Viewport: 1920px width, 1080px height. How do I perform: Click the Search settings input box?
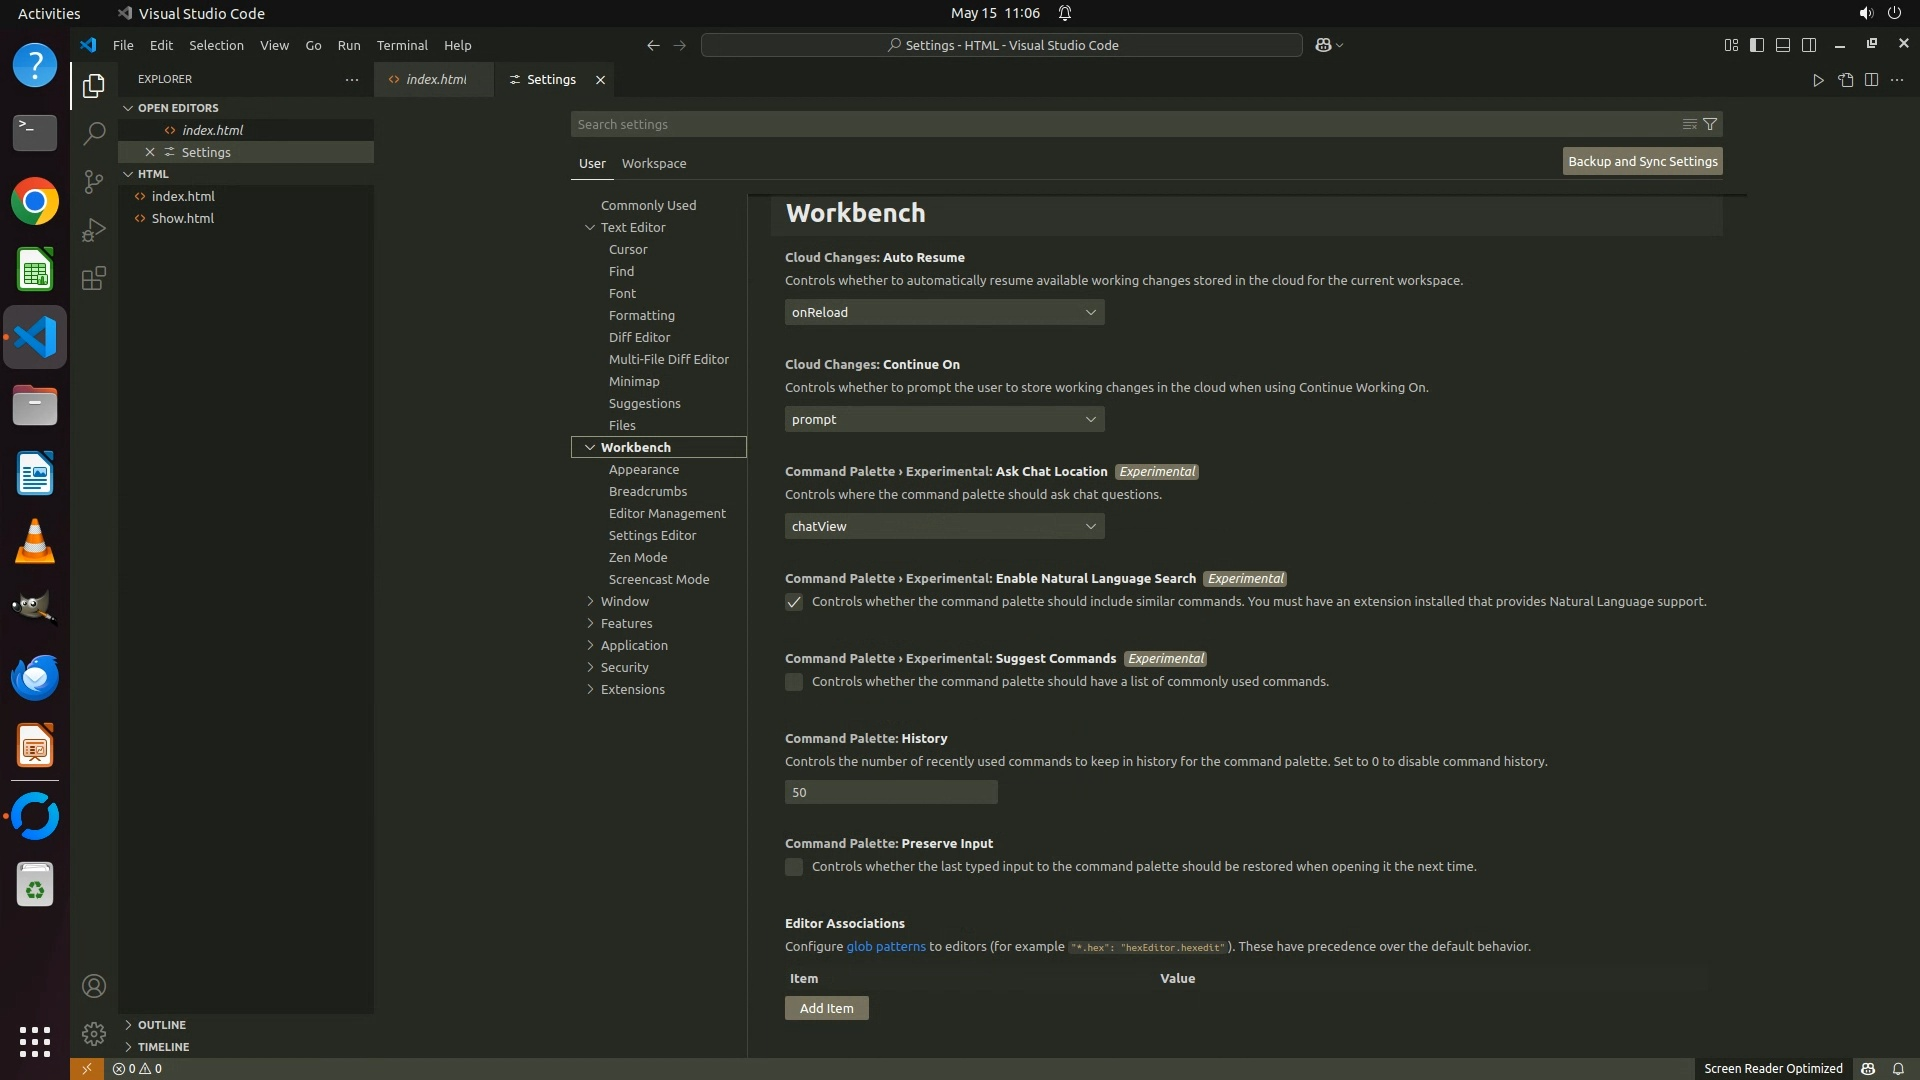tap(1120, 124)
